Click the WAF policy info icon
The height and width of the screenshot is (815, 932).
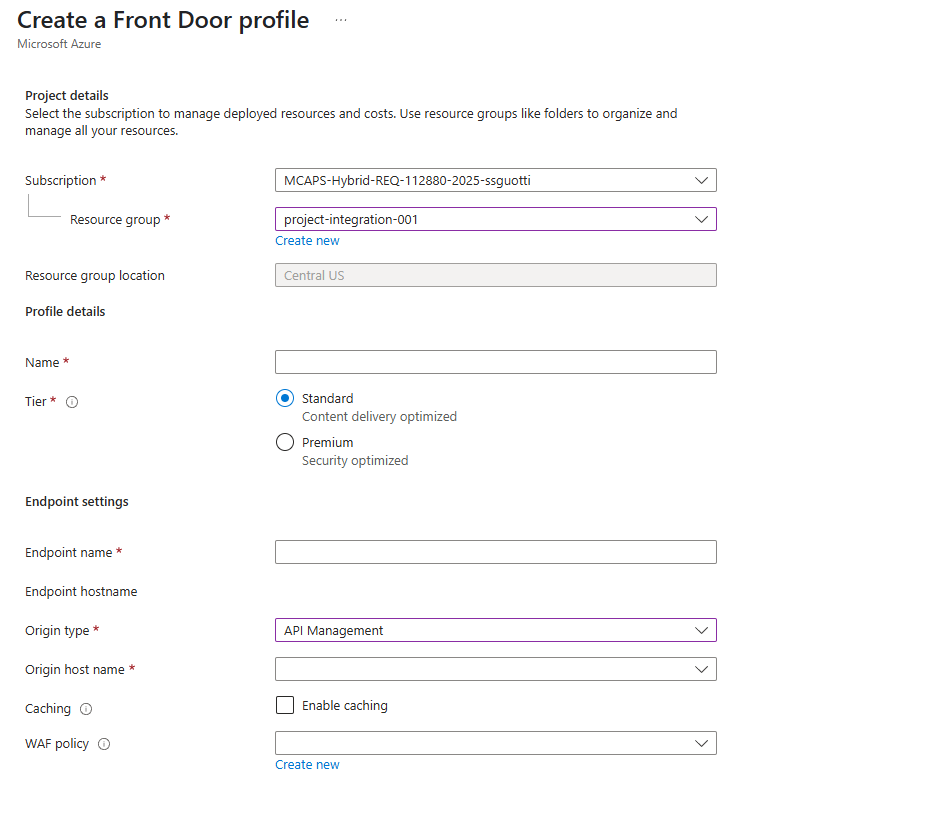point(104,744)
